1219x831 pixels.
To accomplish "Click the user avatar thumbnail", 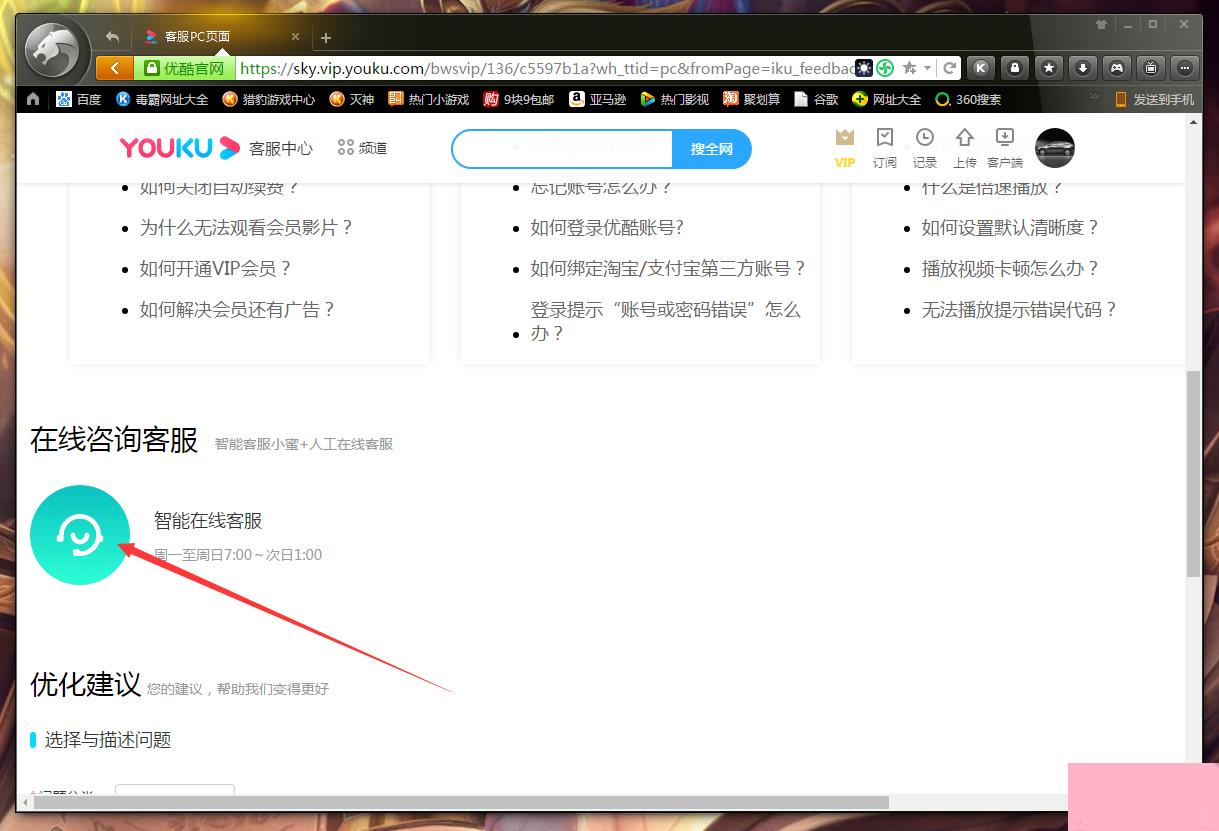I will point(1055,148).
